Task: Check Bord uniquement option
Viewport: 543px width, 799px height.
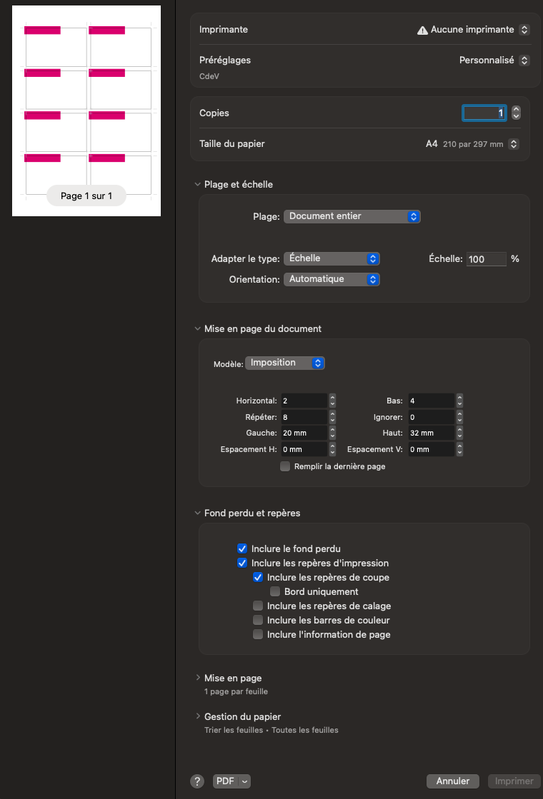Action: 275,592
